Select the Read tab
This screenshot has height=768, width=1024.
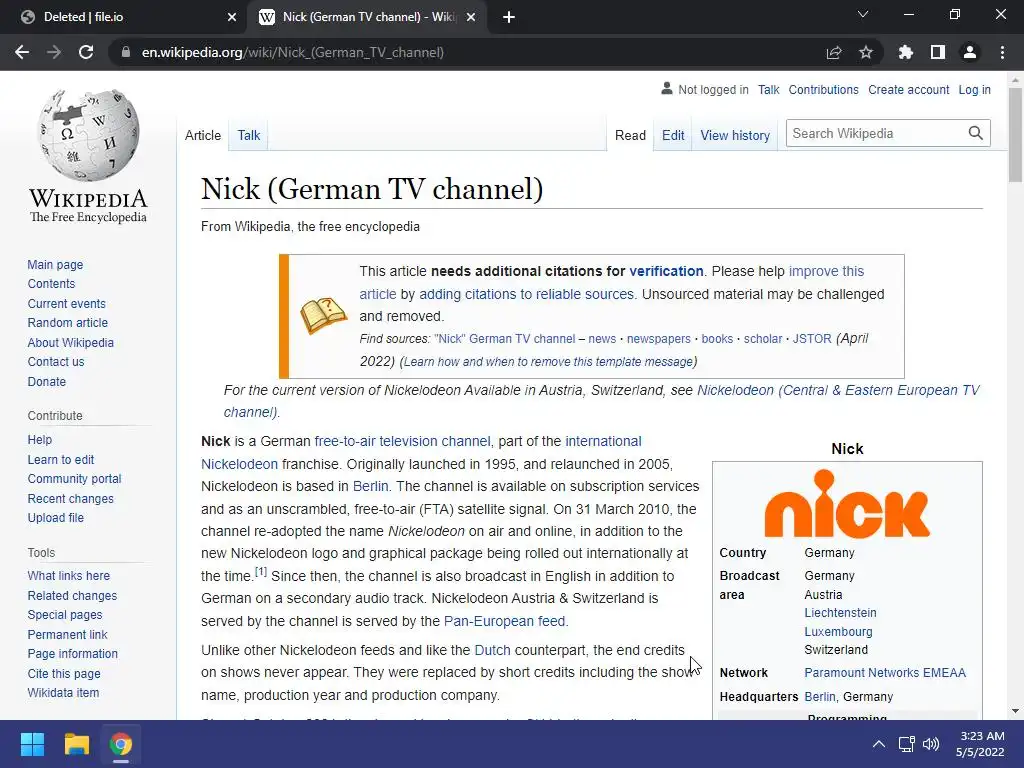click(630, 135)
